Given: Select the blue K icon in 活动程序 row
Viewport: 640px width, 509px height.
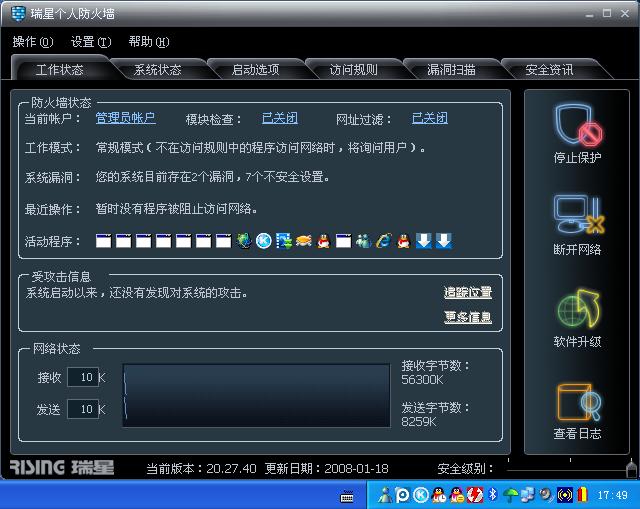Looking at the screenshot, I should [264, 241].
